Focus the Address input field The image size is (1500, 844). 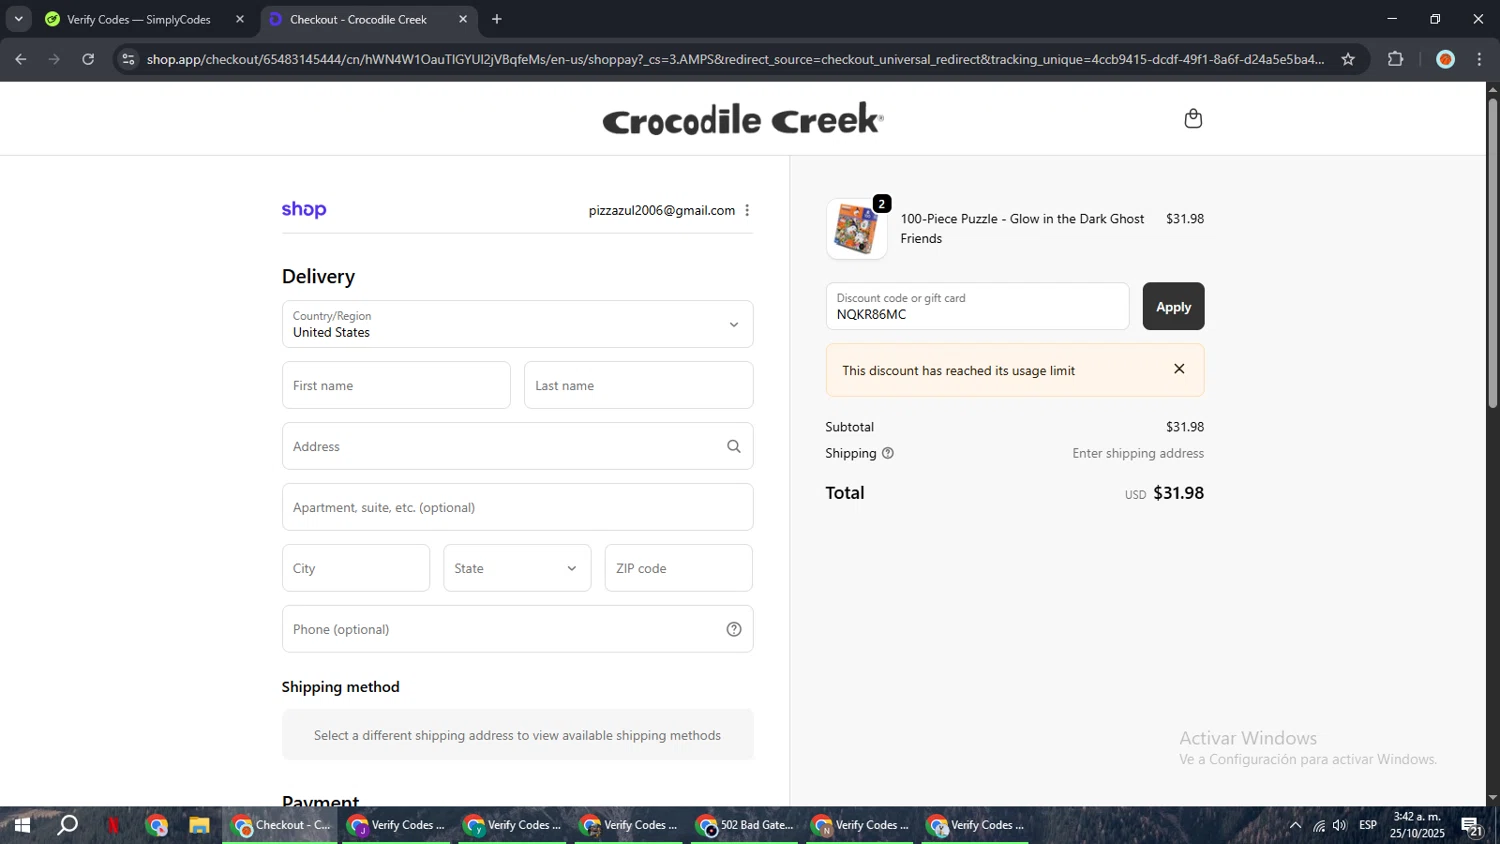517,446
